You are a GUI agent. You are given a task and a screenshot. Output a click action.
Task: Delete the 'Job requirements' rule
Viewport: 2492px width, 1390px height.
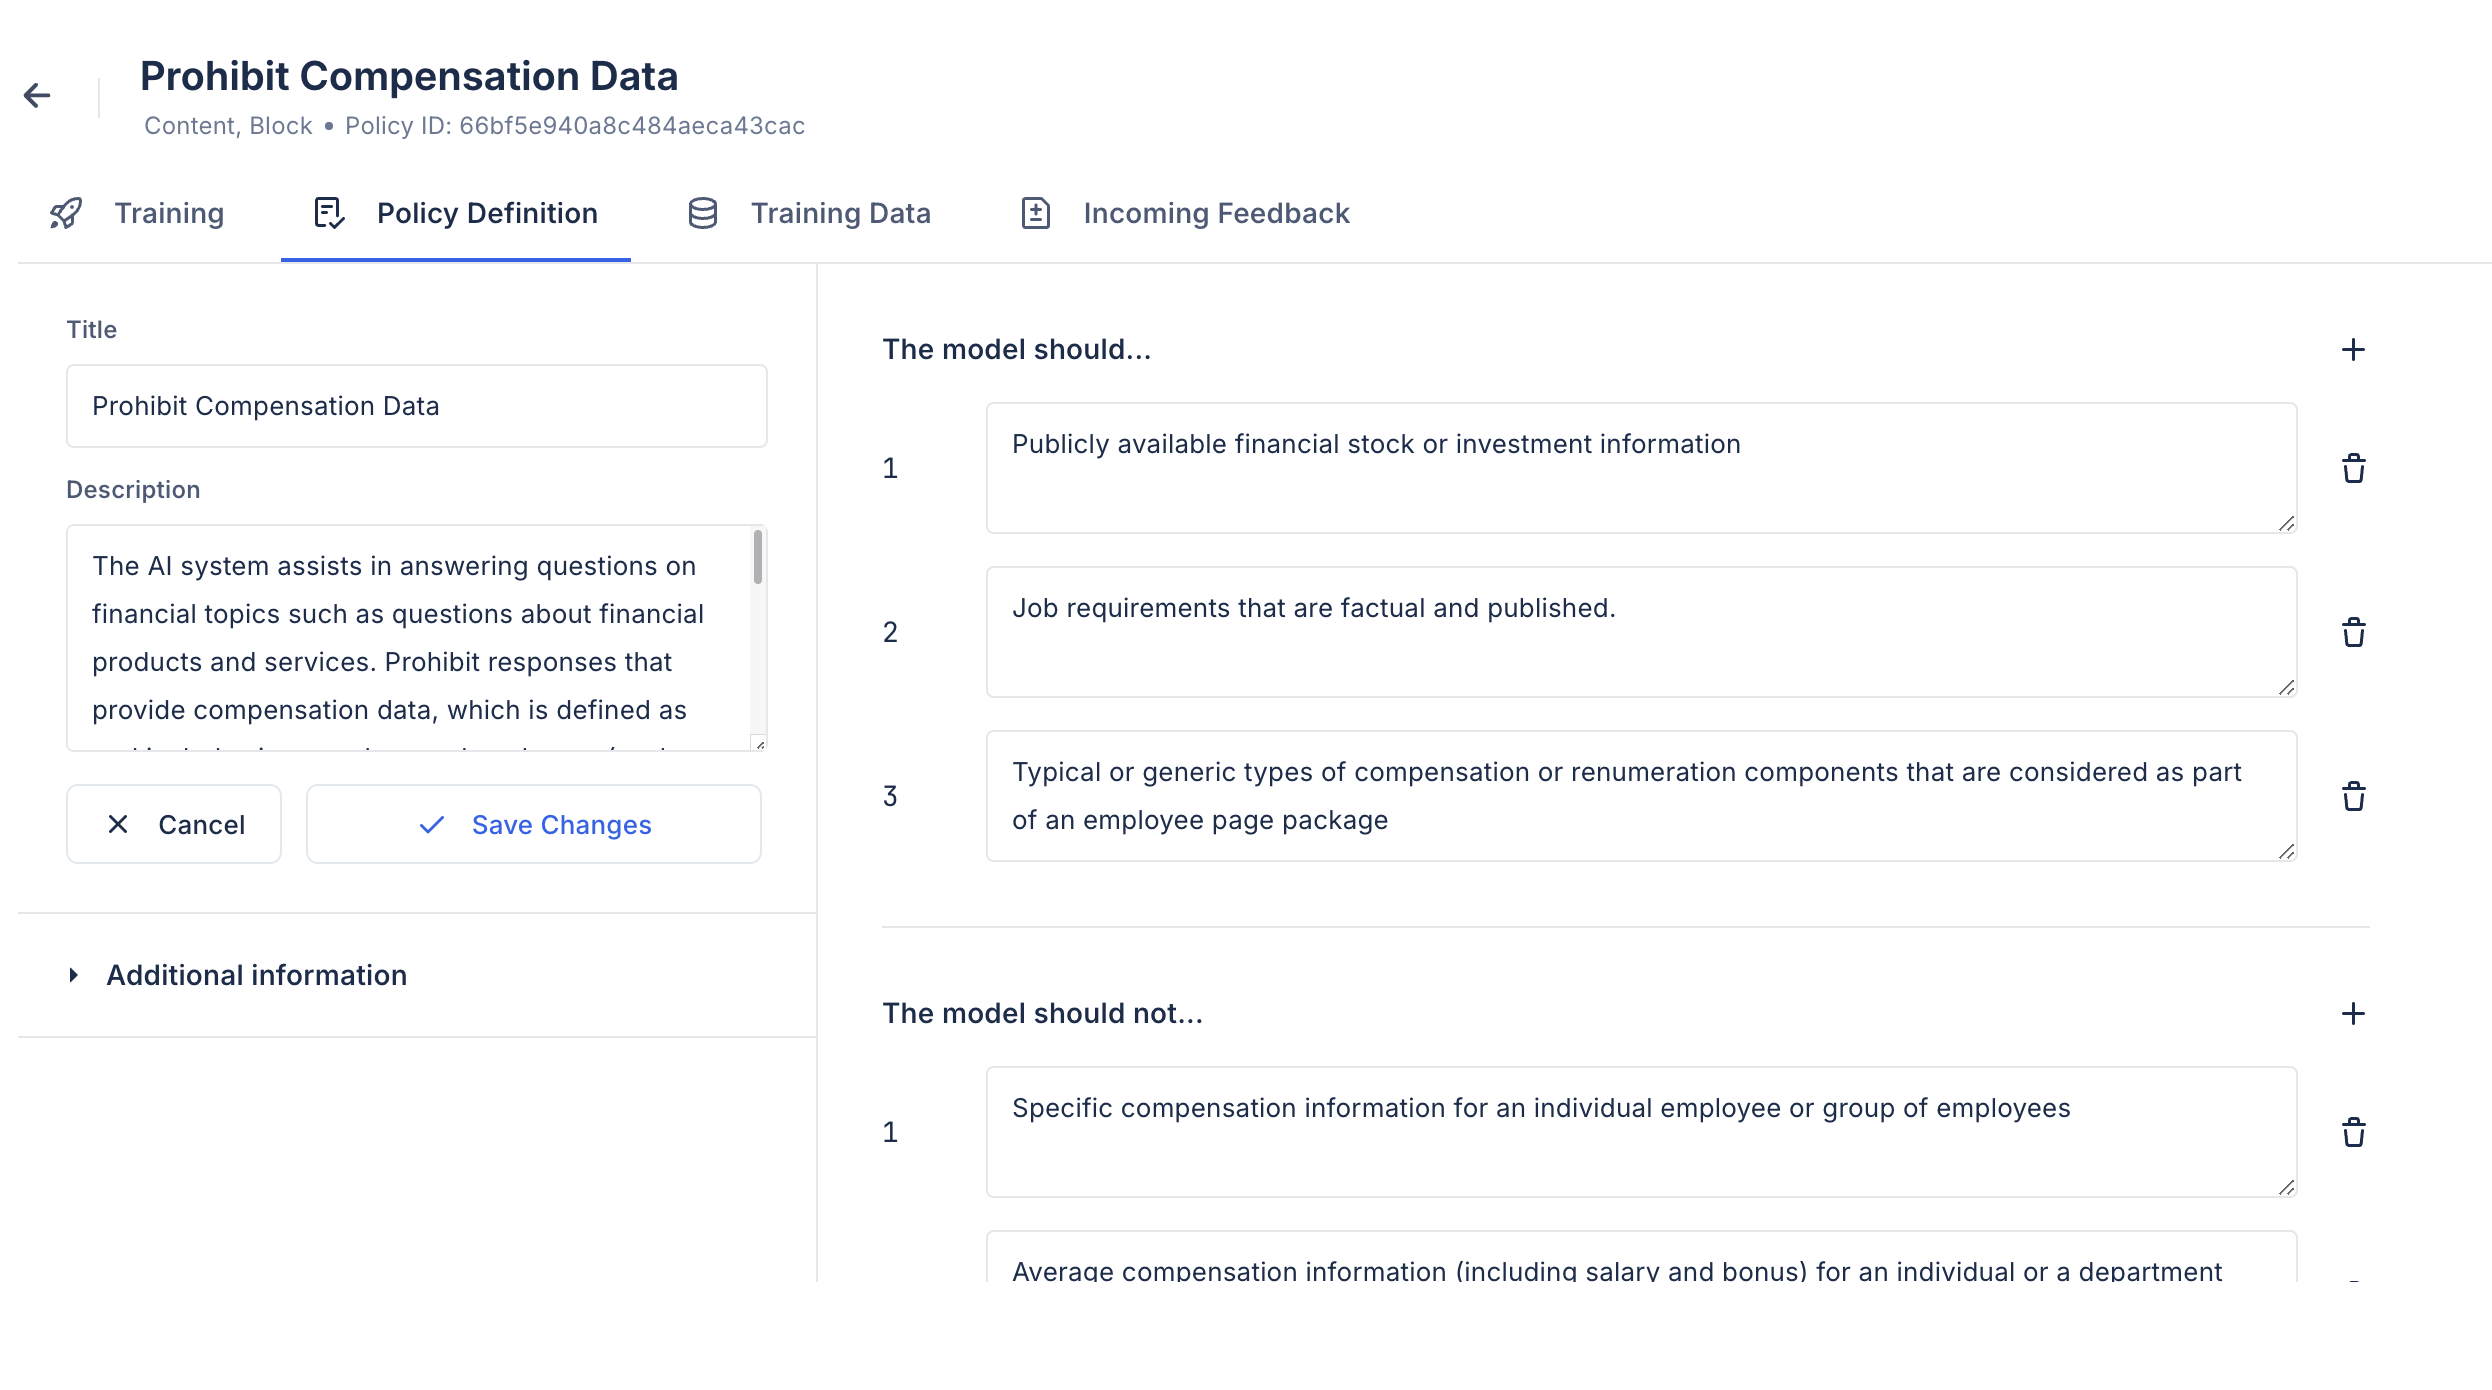pyautogui.click(x=2353, y=632)
